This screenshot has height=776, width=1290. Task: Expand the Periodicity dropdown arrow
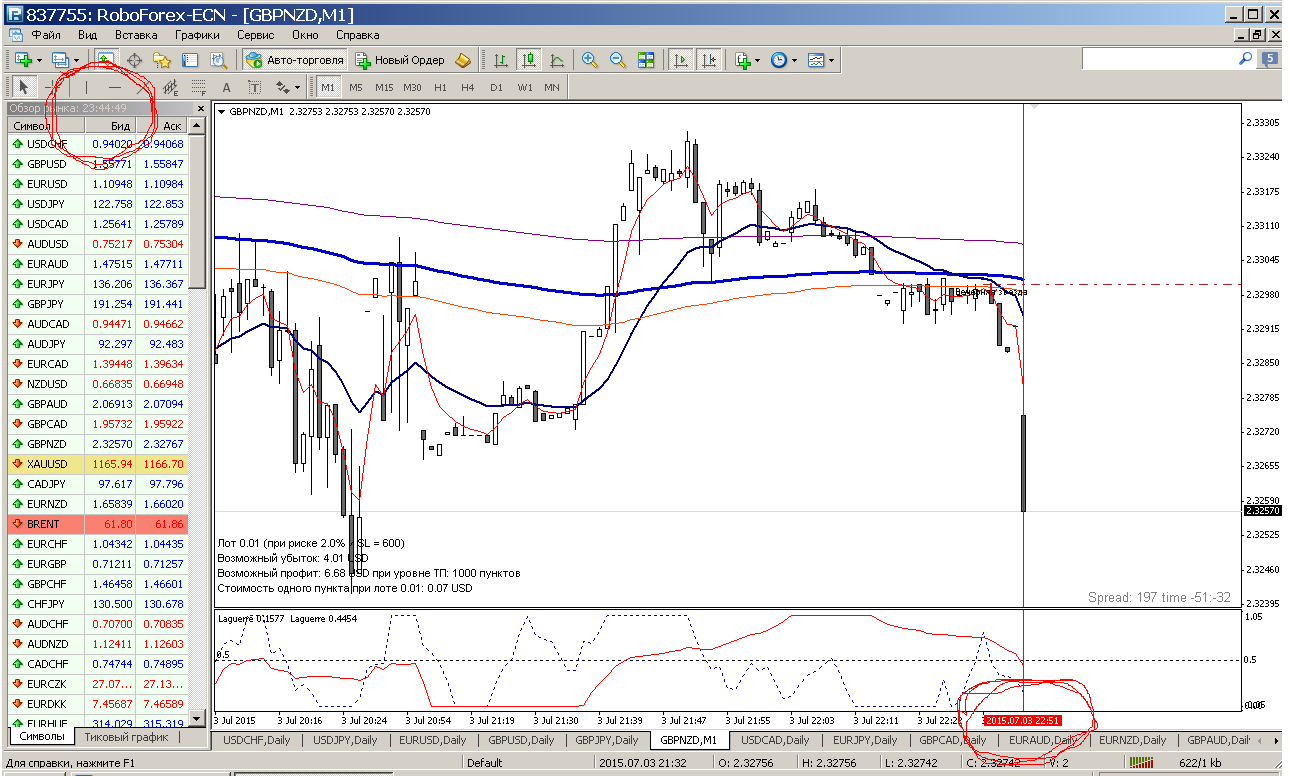point(795,60)
